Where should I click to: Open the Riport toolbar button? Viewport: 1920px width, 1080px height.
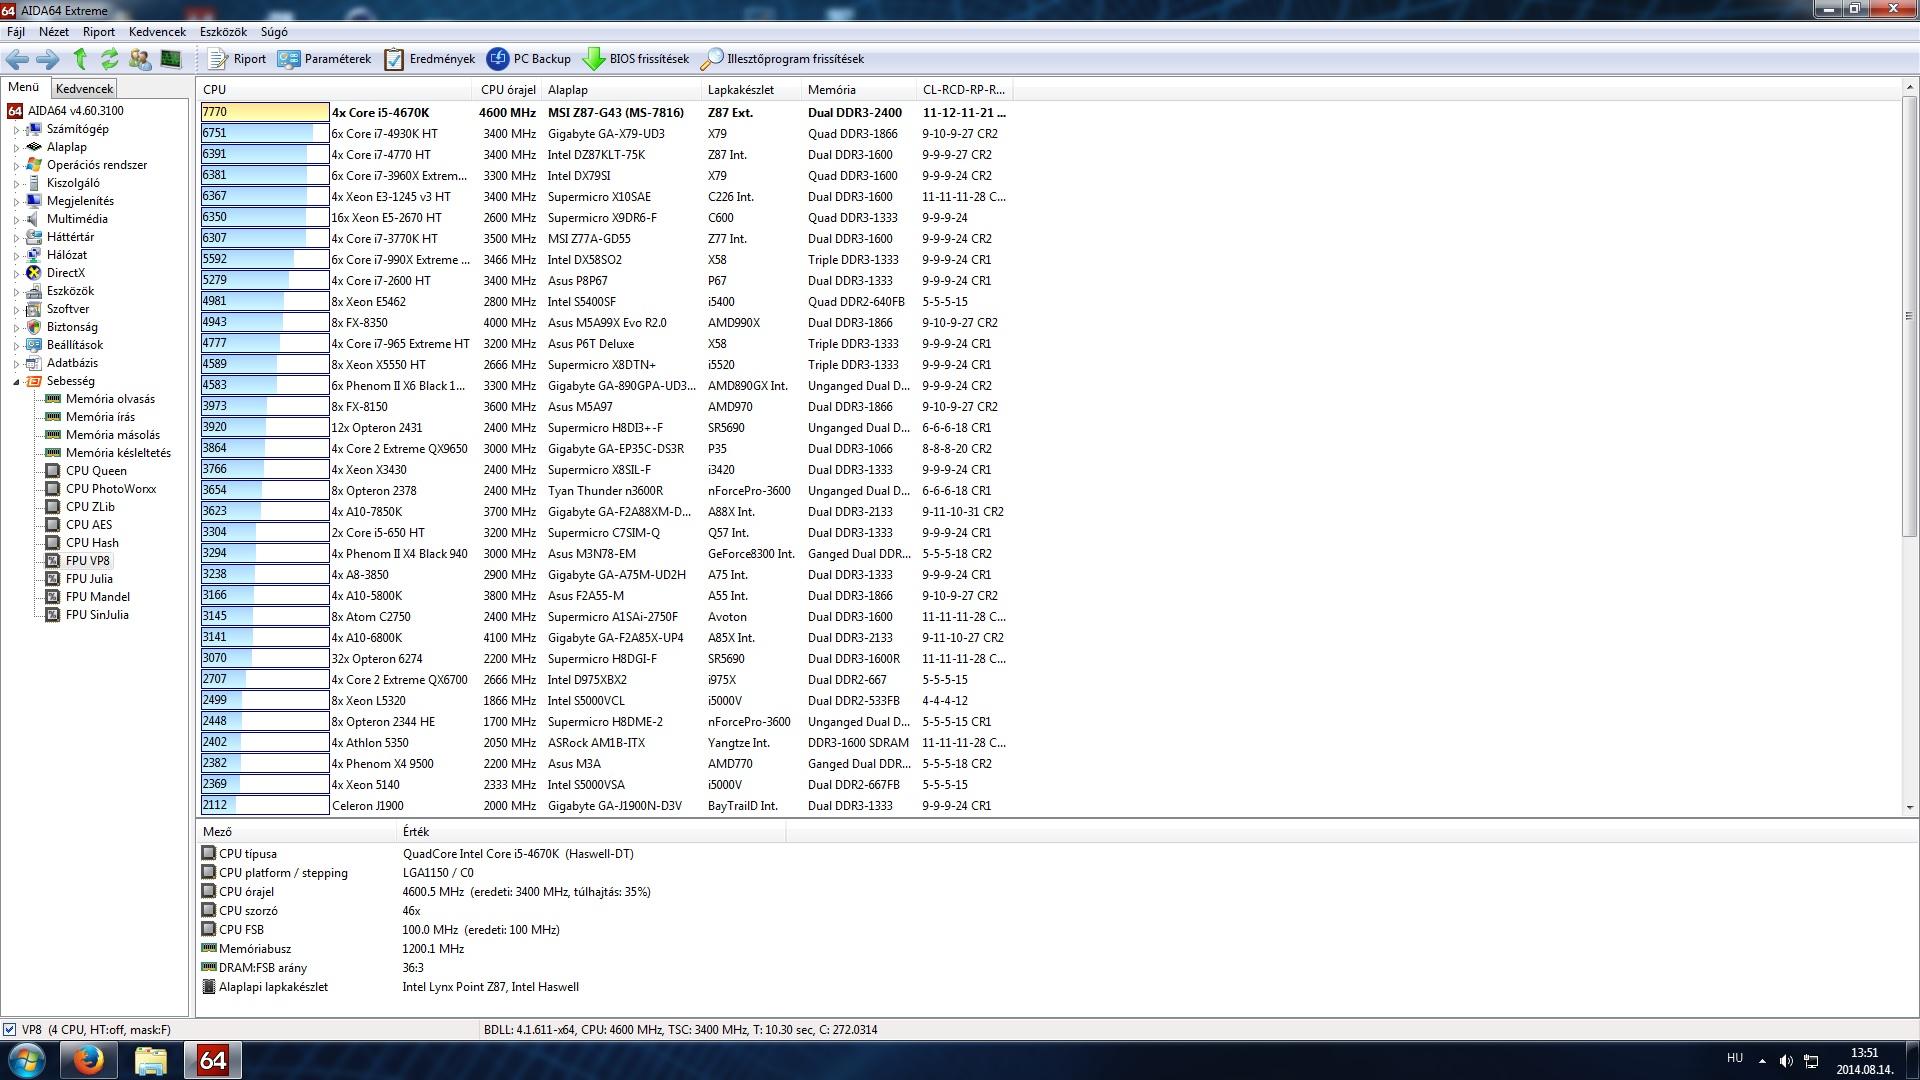pyautogui.click(x=237, y=59)
